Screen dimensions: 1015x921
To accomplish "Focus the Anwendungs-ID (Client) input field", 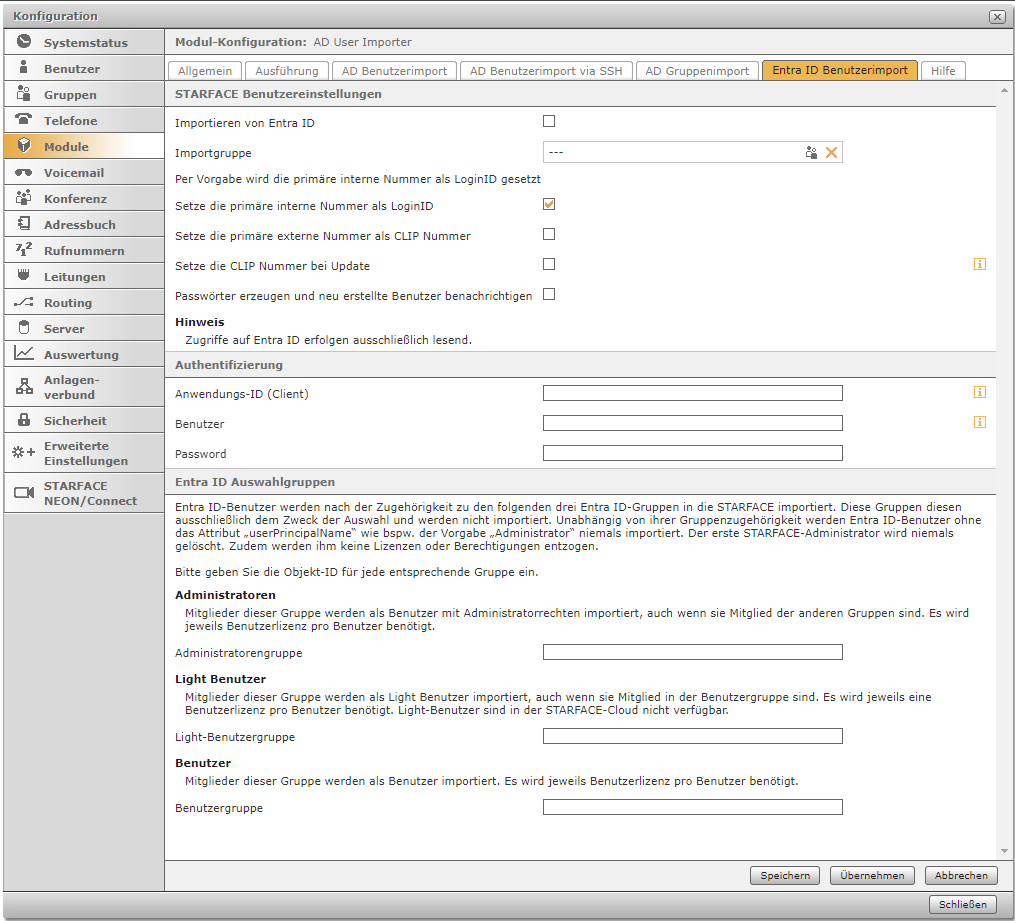I will pyautogui.click(x=693, y=393).
